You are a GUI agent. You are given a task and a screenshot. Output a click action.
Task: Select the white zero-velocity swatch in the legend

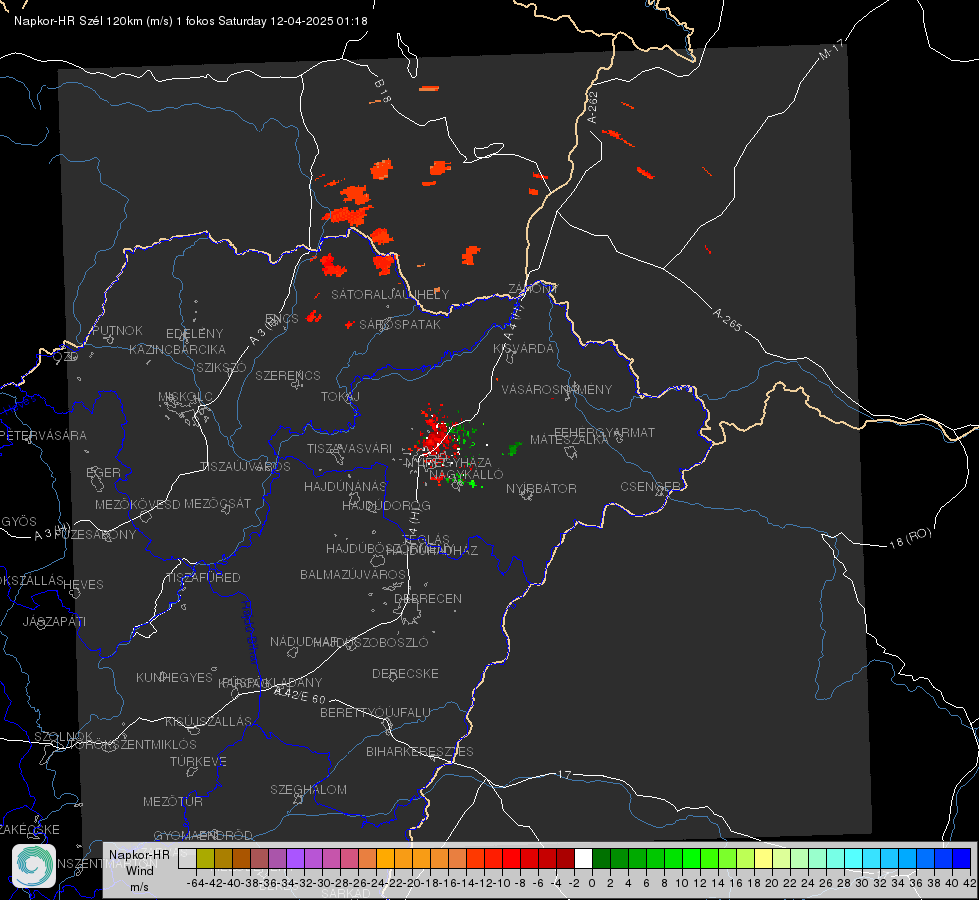[x=583, y=859]
